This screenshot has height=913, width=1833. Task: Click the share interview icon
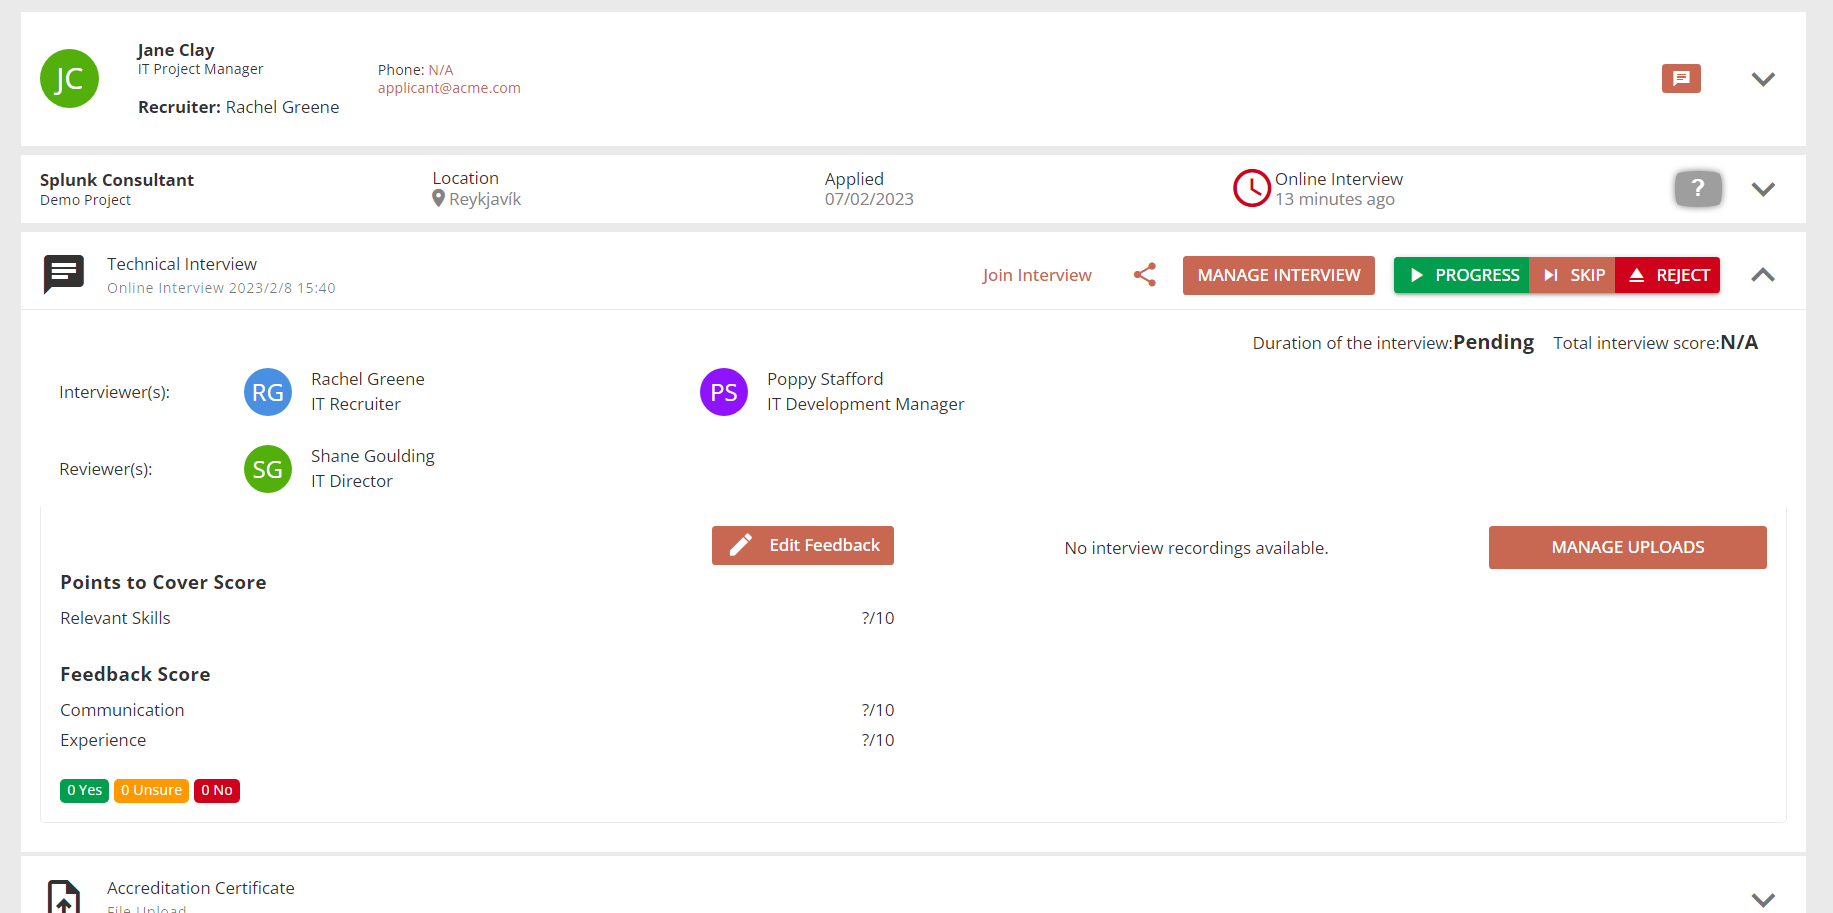click(x=1145, y=275)
